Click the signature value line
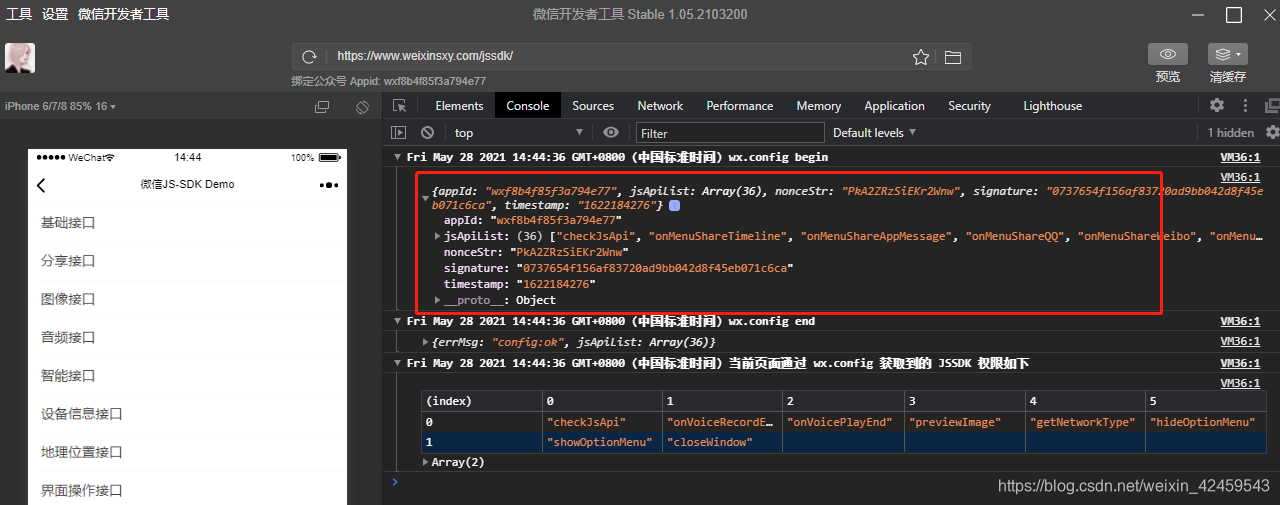Screen dimensions: 1280x505 619,268
